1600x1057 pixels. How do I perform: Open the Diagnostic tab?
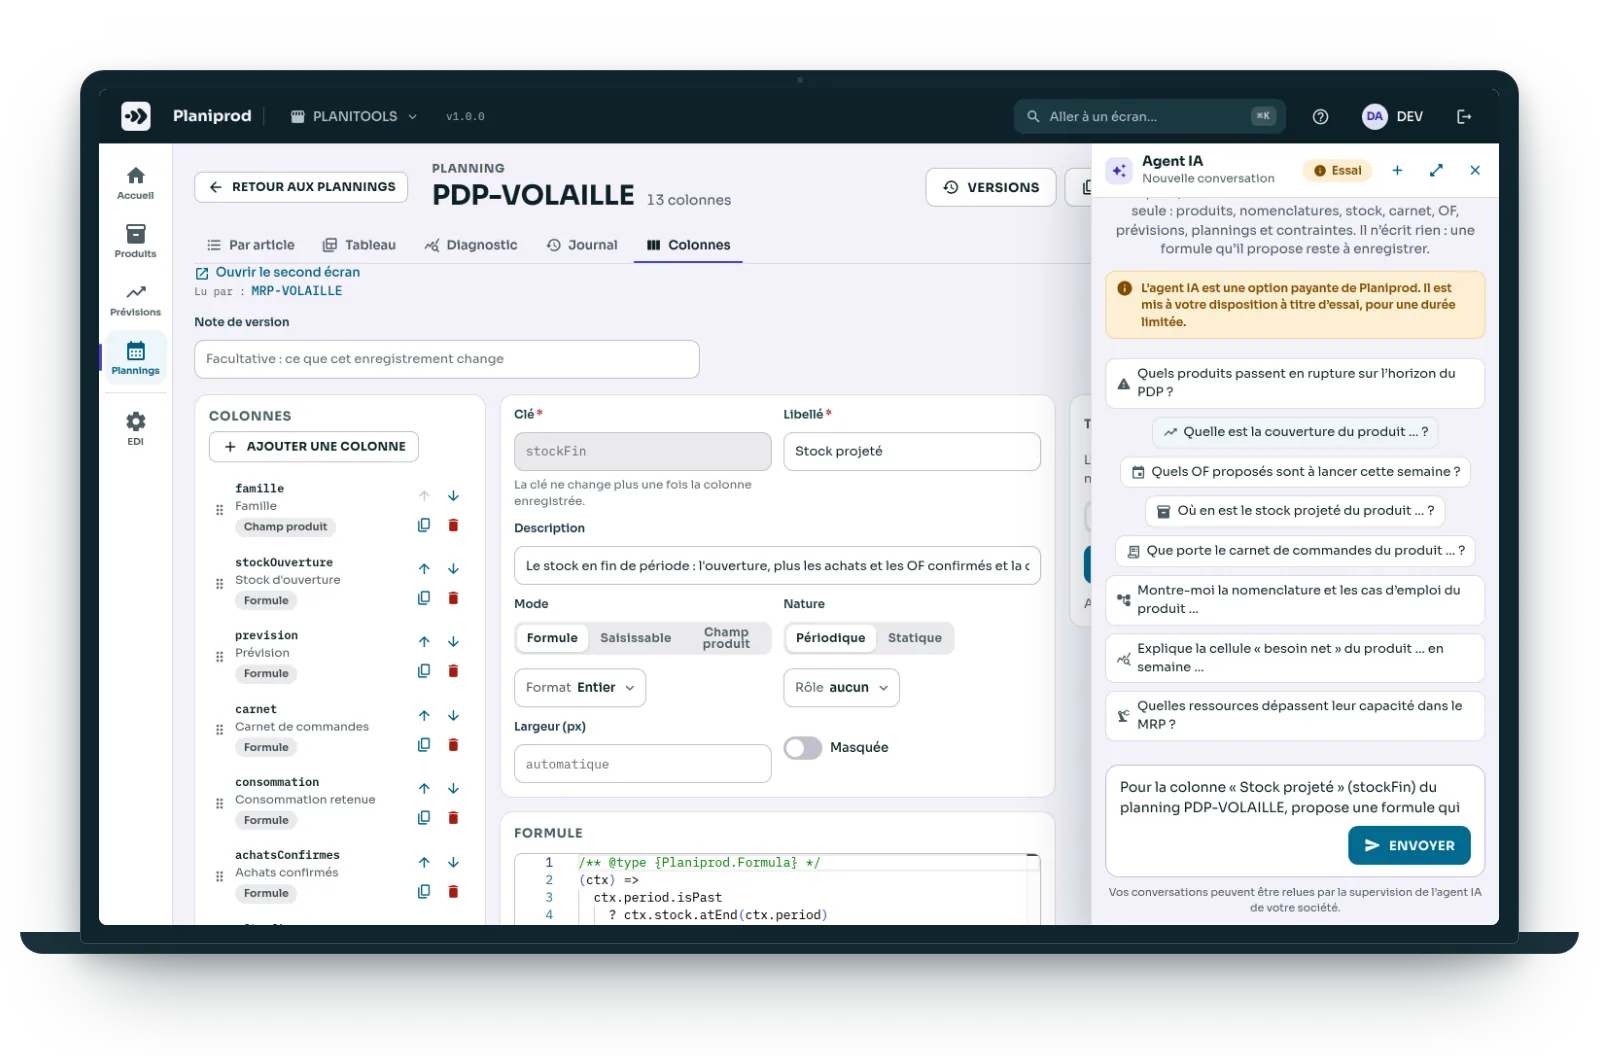coord(471,245)
